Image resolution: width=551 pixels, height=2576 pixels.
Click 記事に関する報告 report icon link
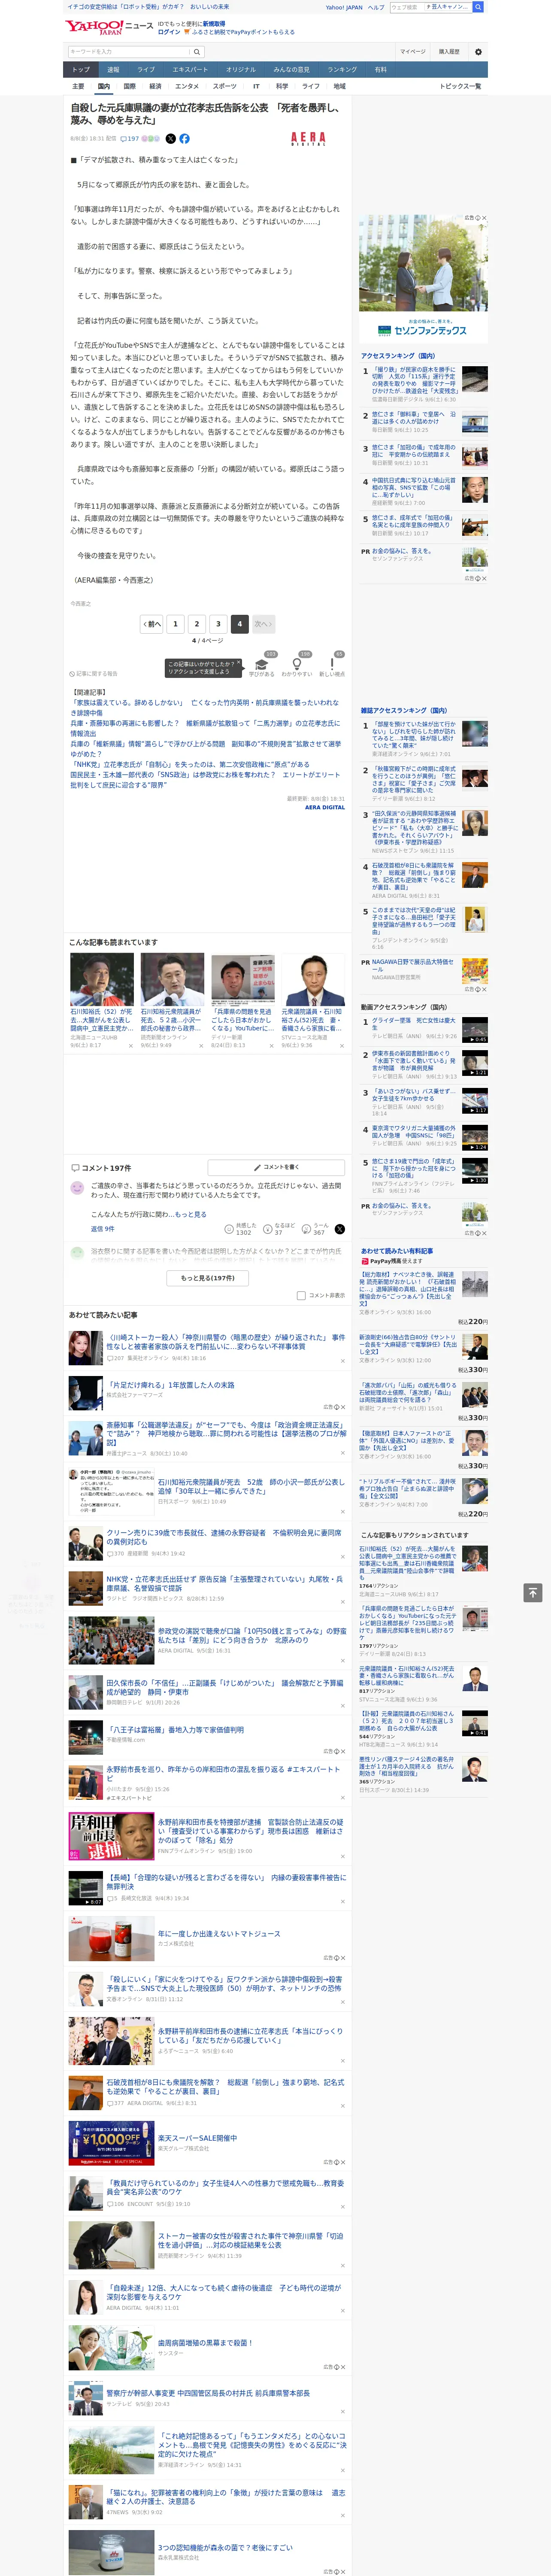coord(93,674)
